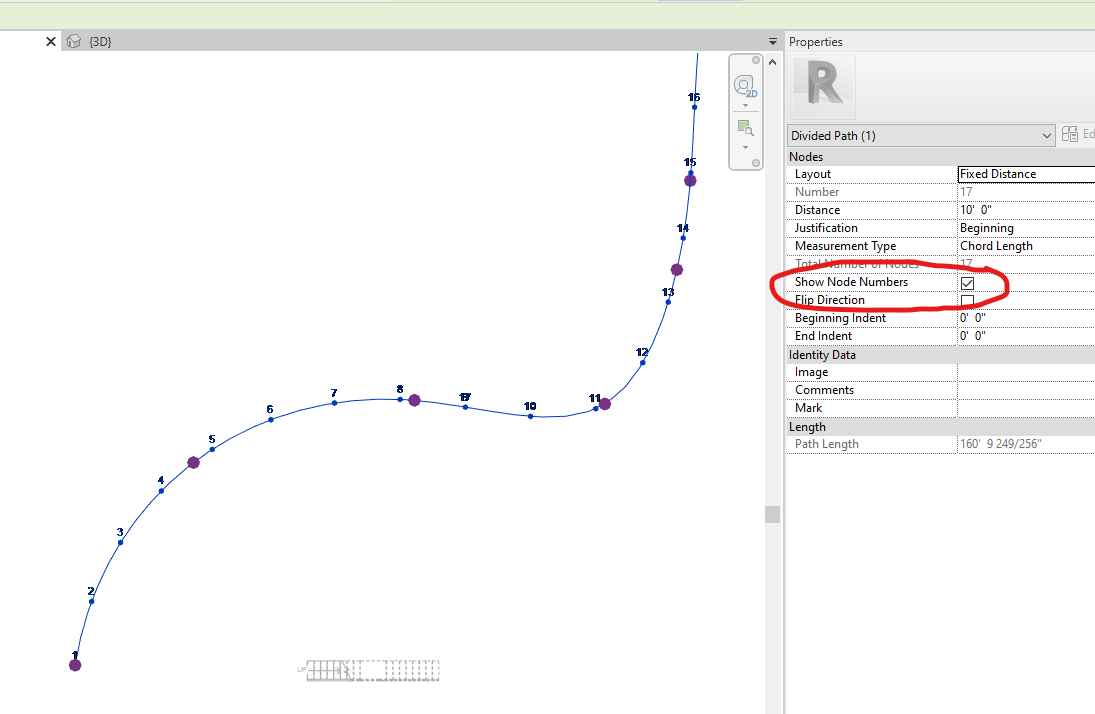This screenshot has height=714, width=1095.
Task: Open the 2D steering wheel navigation tool
Action: pos(744,85)
